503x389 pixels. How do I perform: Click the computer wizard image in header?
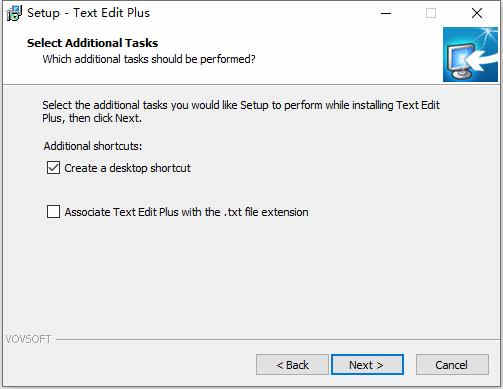tap(470, 55)
